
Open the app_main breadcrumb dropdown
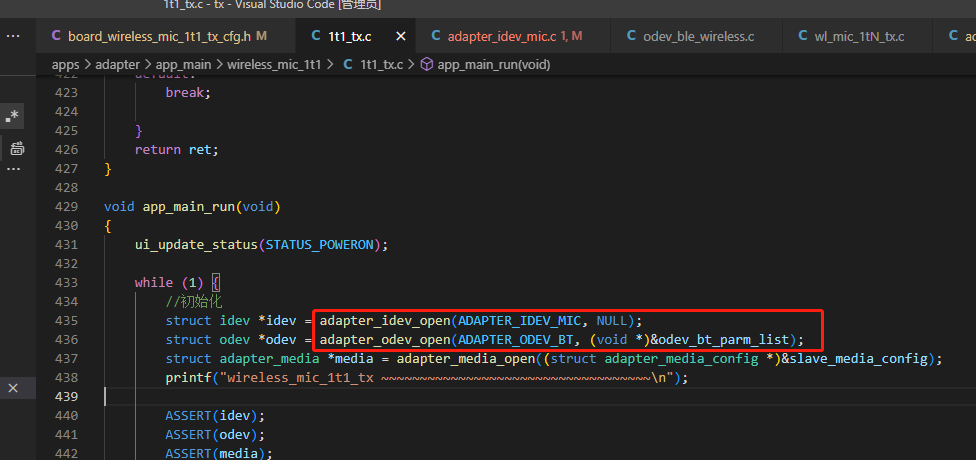point(183,64)
